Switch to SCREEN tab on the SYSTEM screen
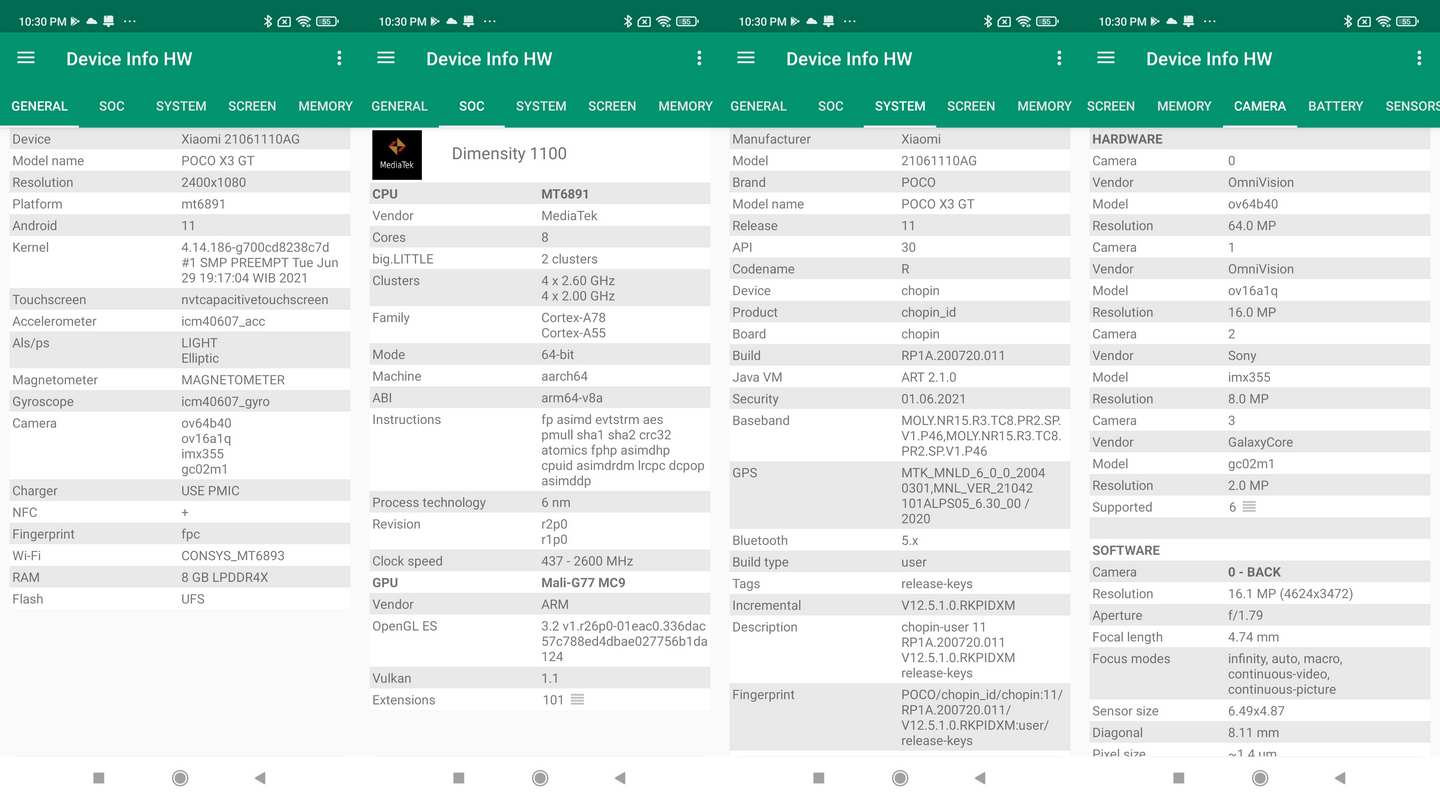This screenshot has width=1440, height=800. click(x=971, y=106)
